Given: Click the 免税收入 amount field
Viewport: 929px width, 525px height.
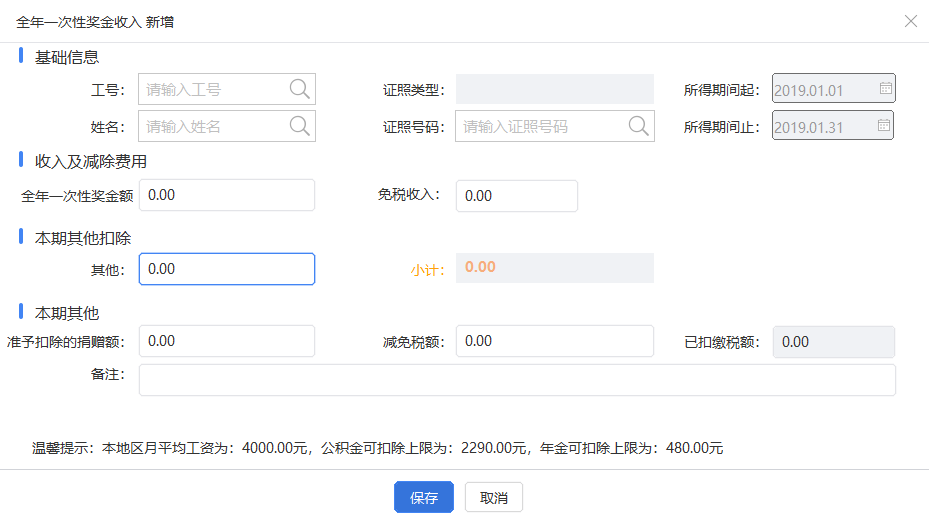Looking at the screenshot, I should pyautogui.click(x=517, y=196).
